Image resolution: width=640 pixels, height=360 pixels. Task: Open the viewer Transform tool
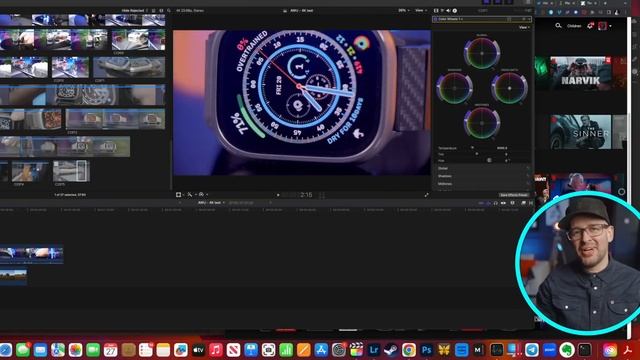179,195
